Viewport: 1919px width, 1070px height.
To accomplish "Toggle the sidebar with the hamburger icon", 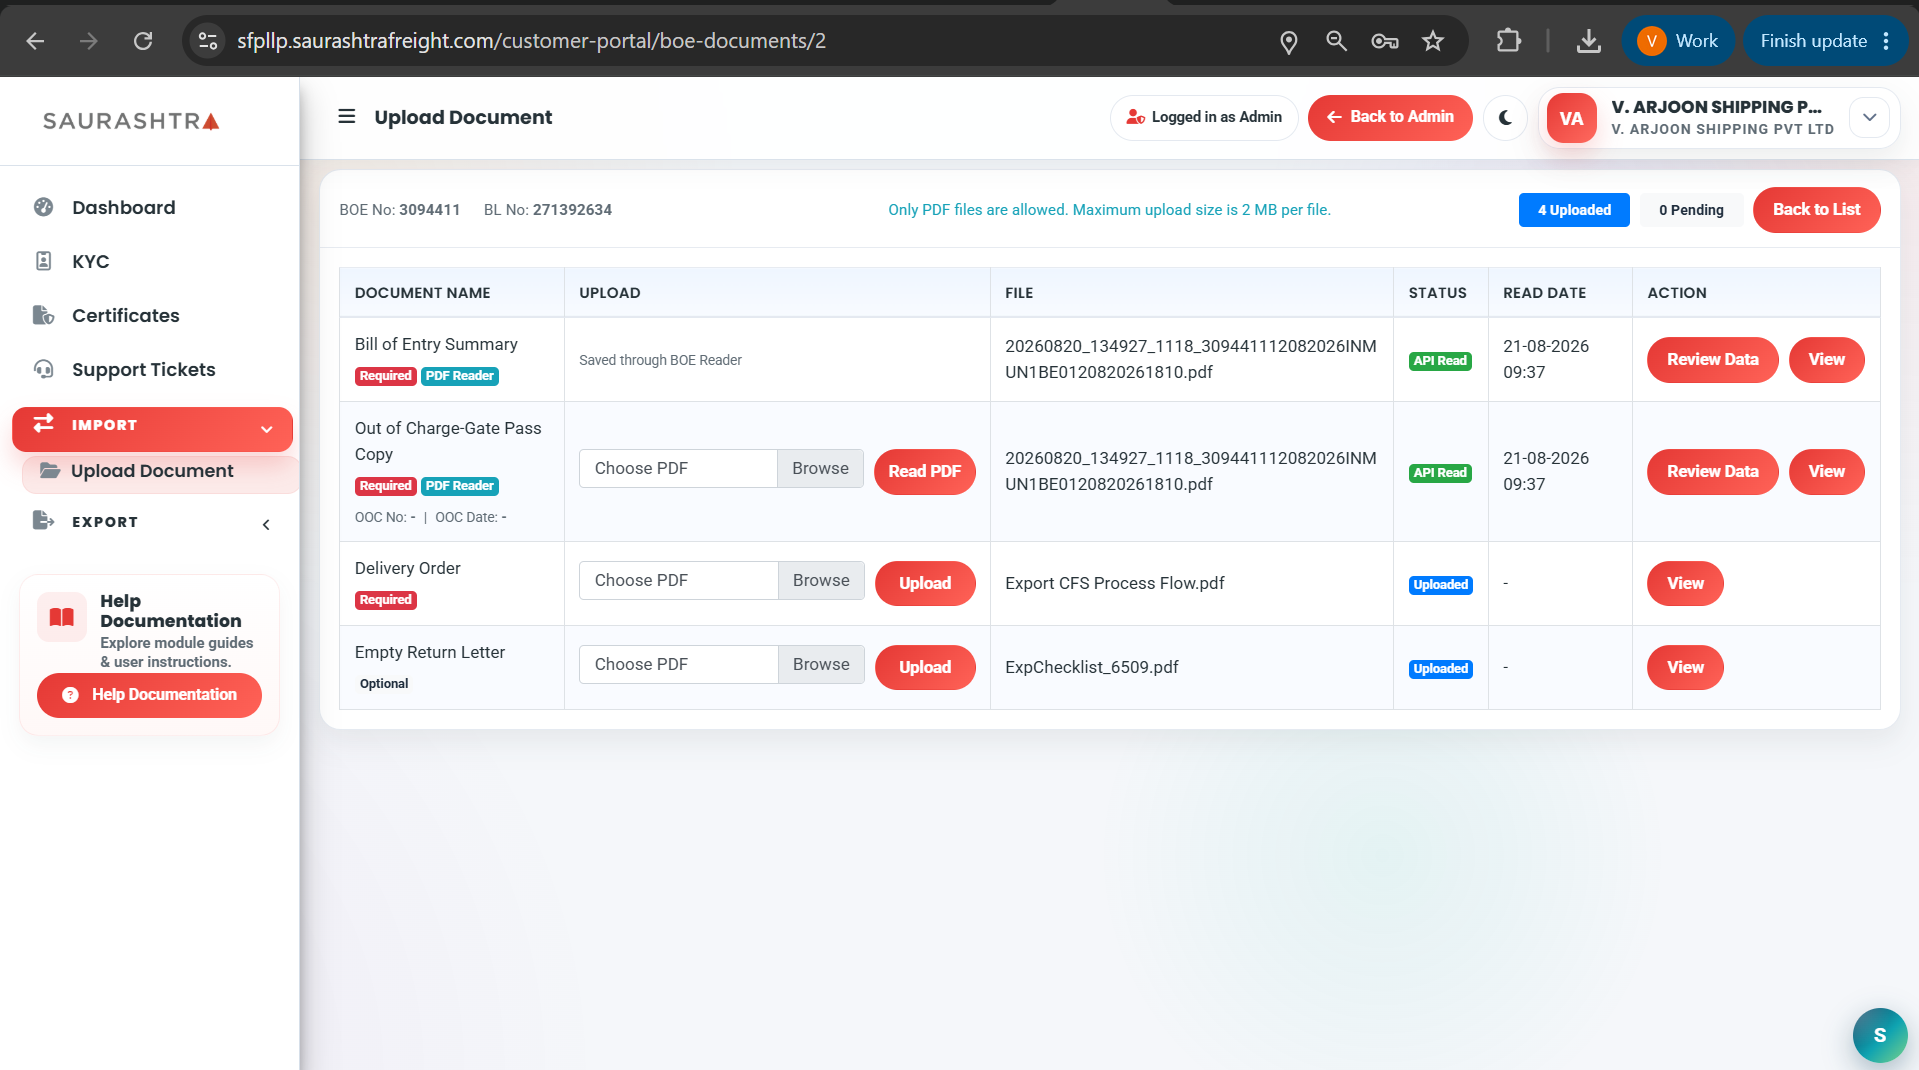I will tap(347, 116).
